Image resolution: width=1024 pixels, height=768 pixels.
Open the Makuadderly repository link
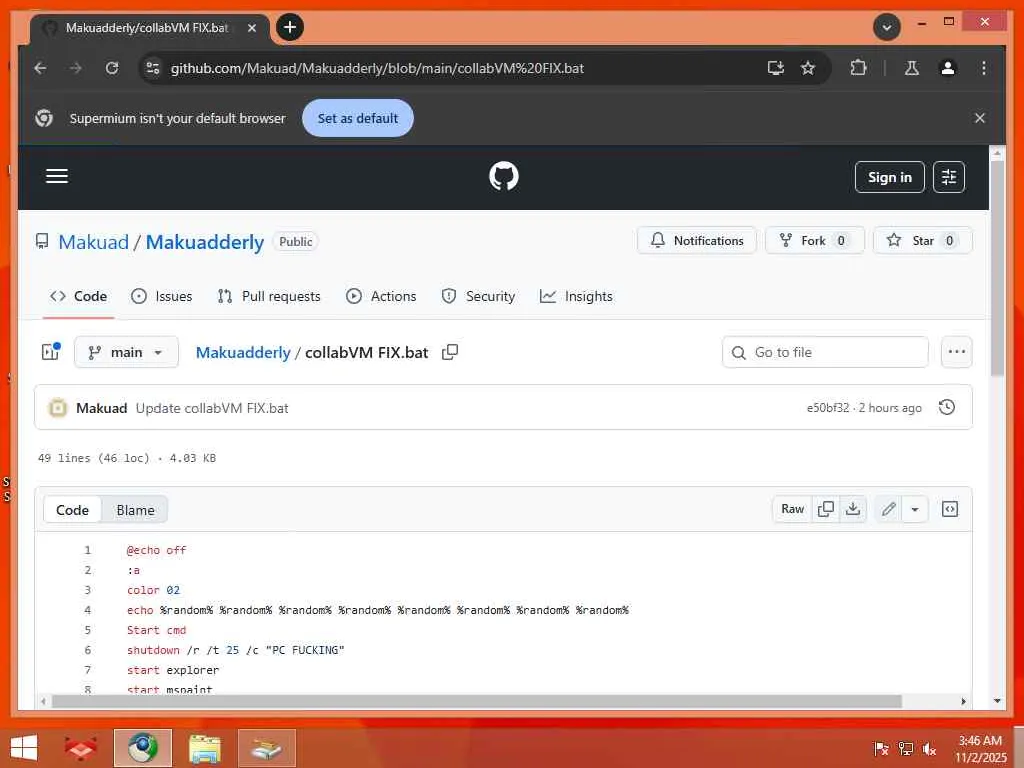point(204,242)
